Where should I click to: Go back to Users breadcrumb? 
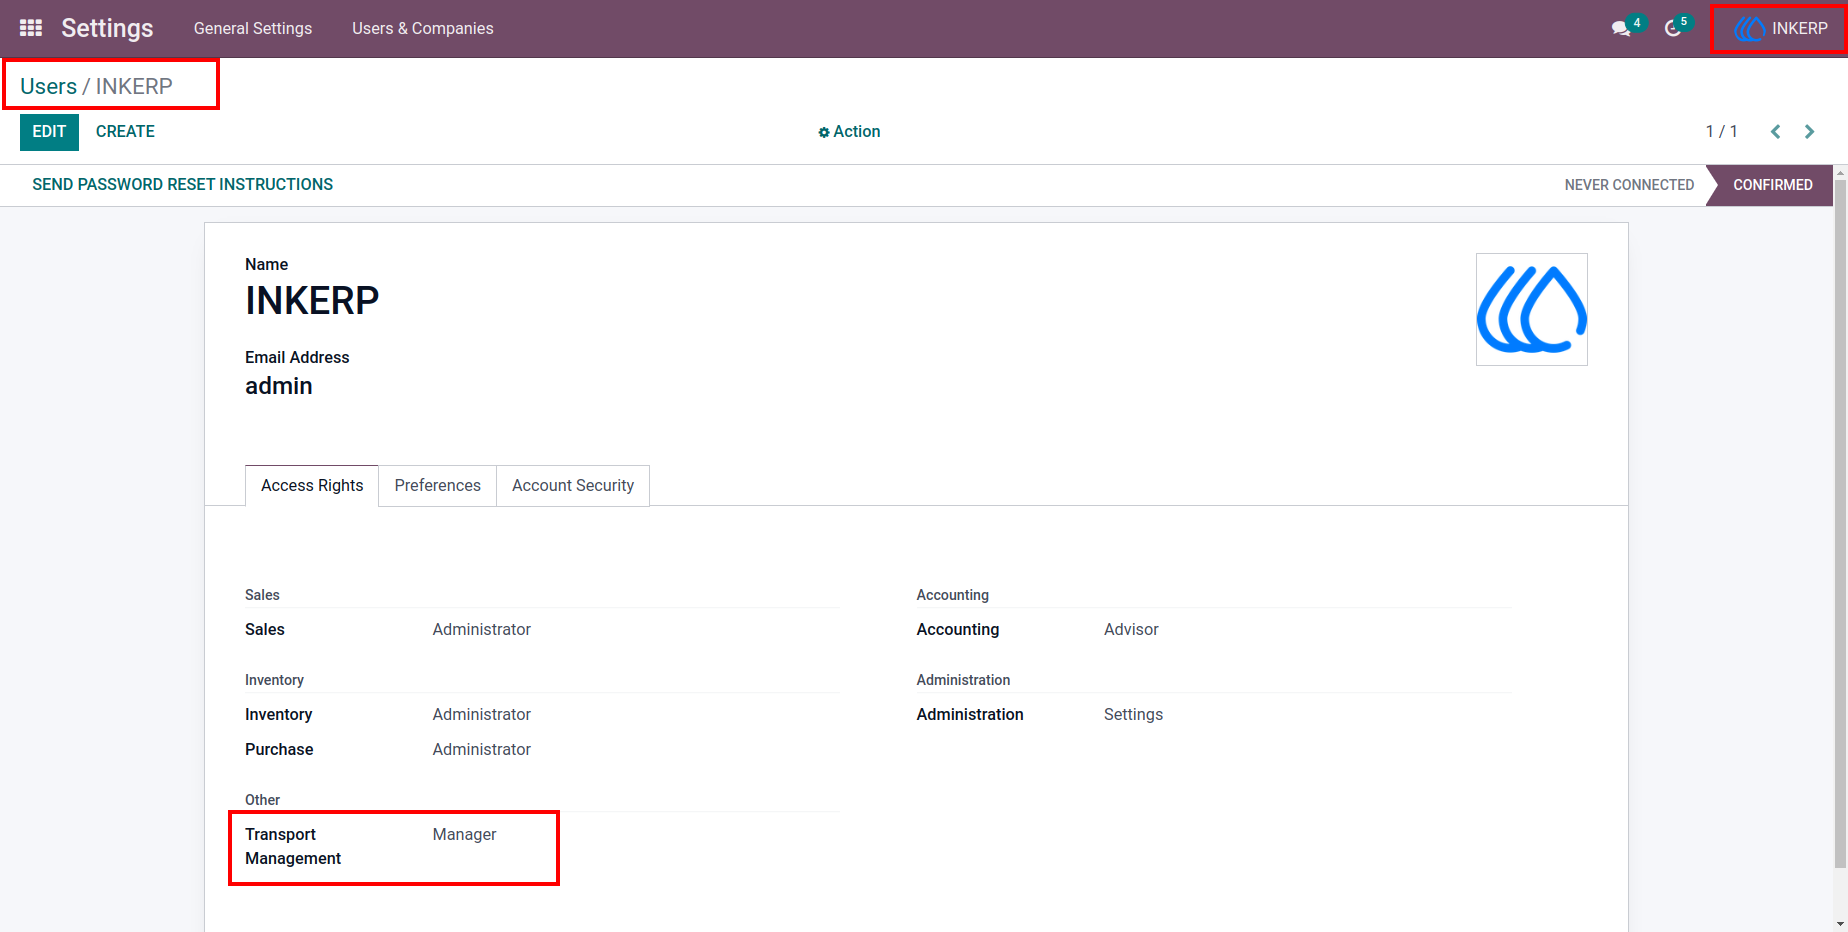point(48,87)
